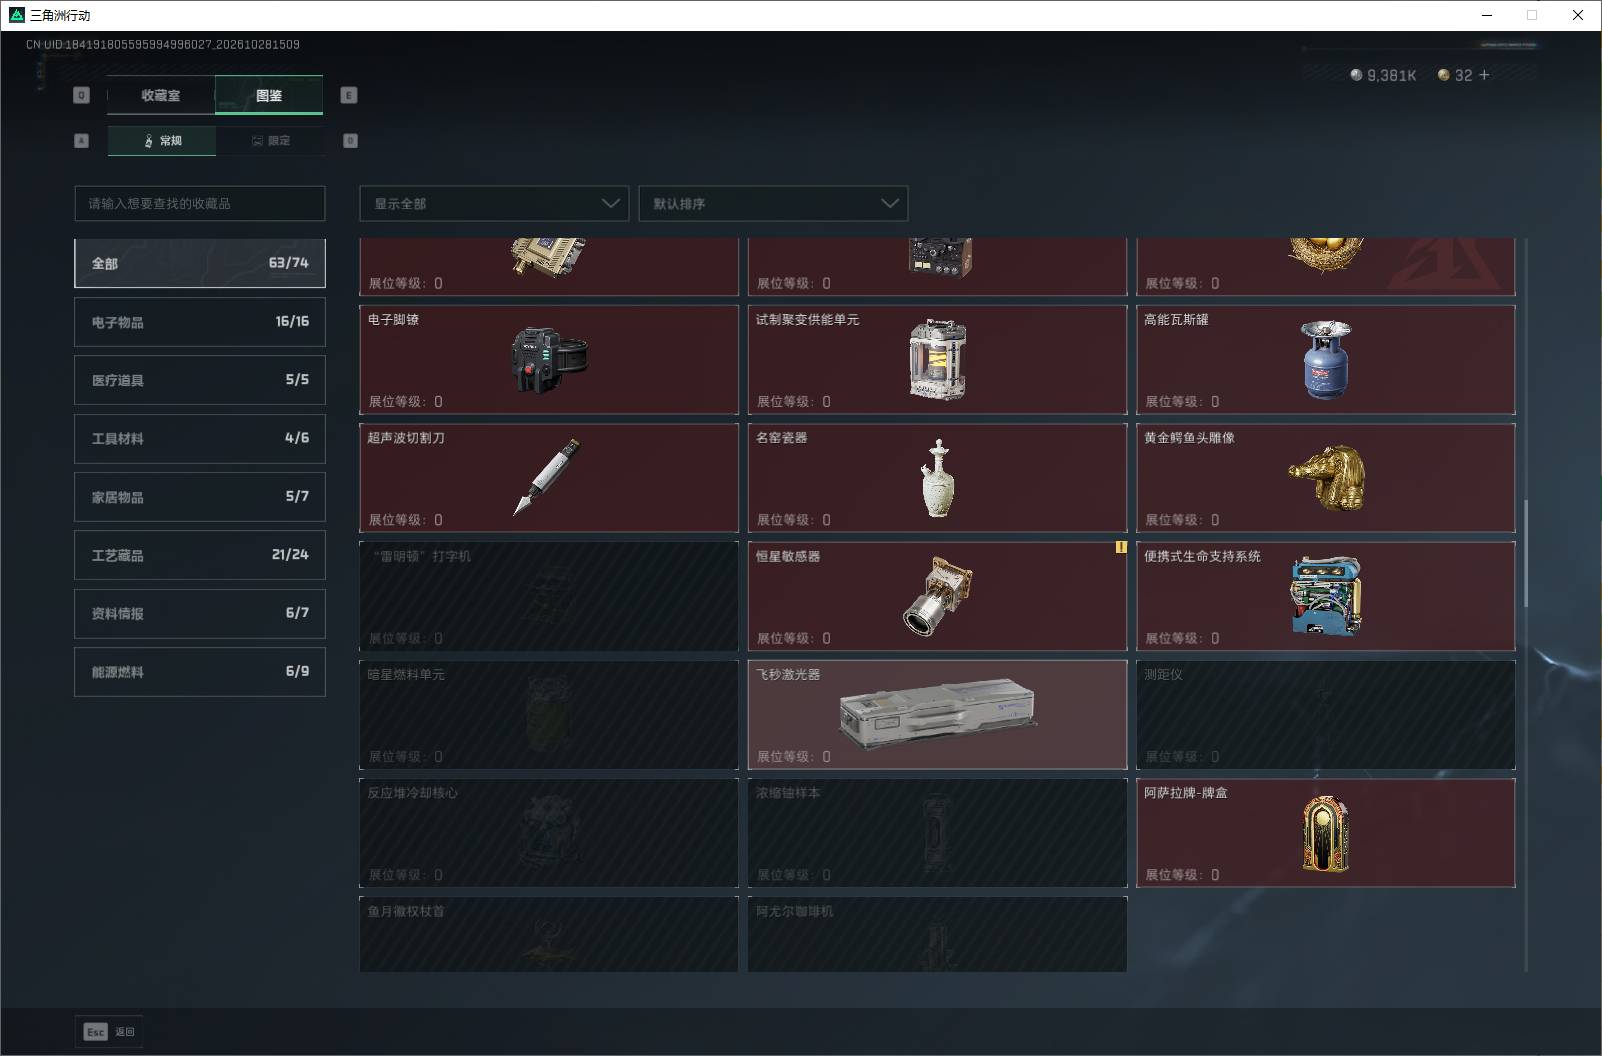Click the locked 浓缩铀样本 card

click(937, 833)
